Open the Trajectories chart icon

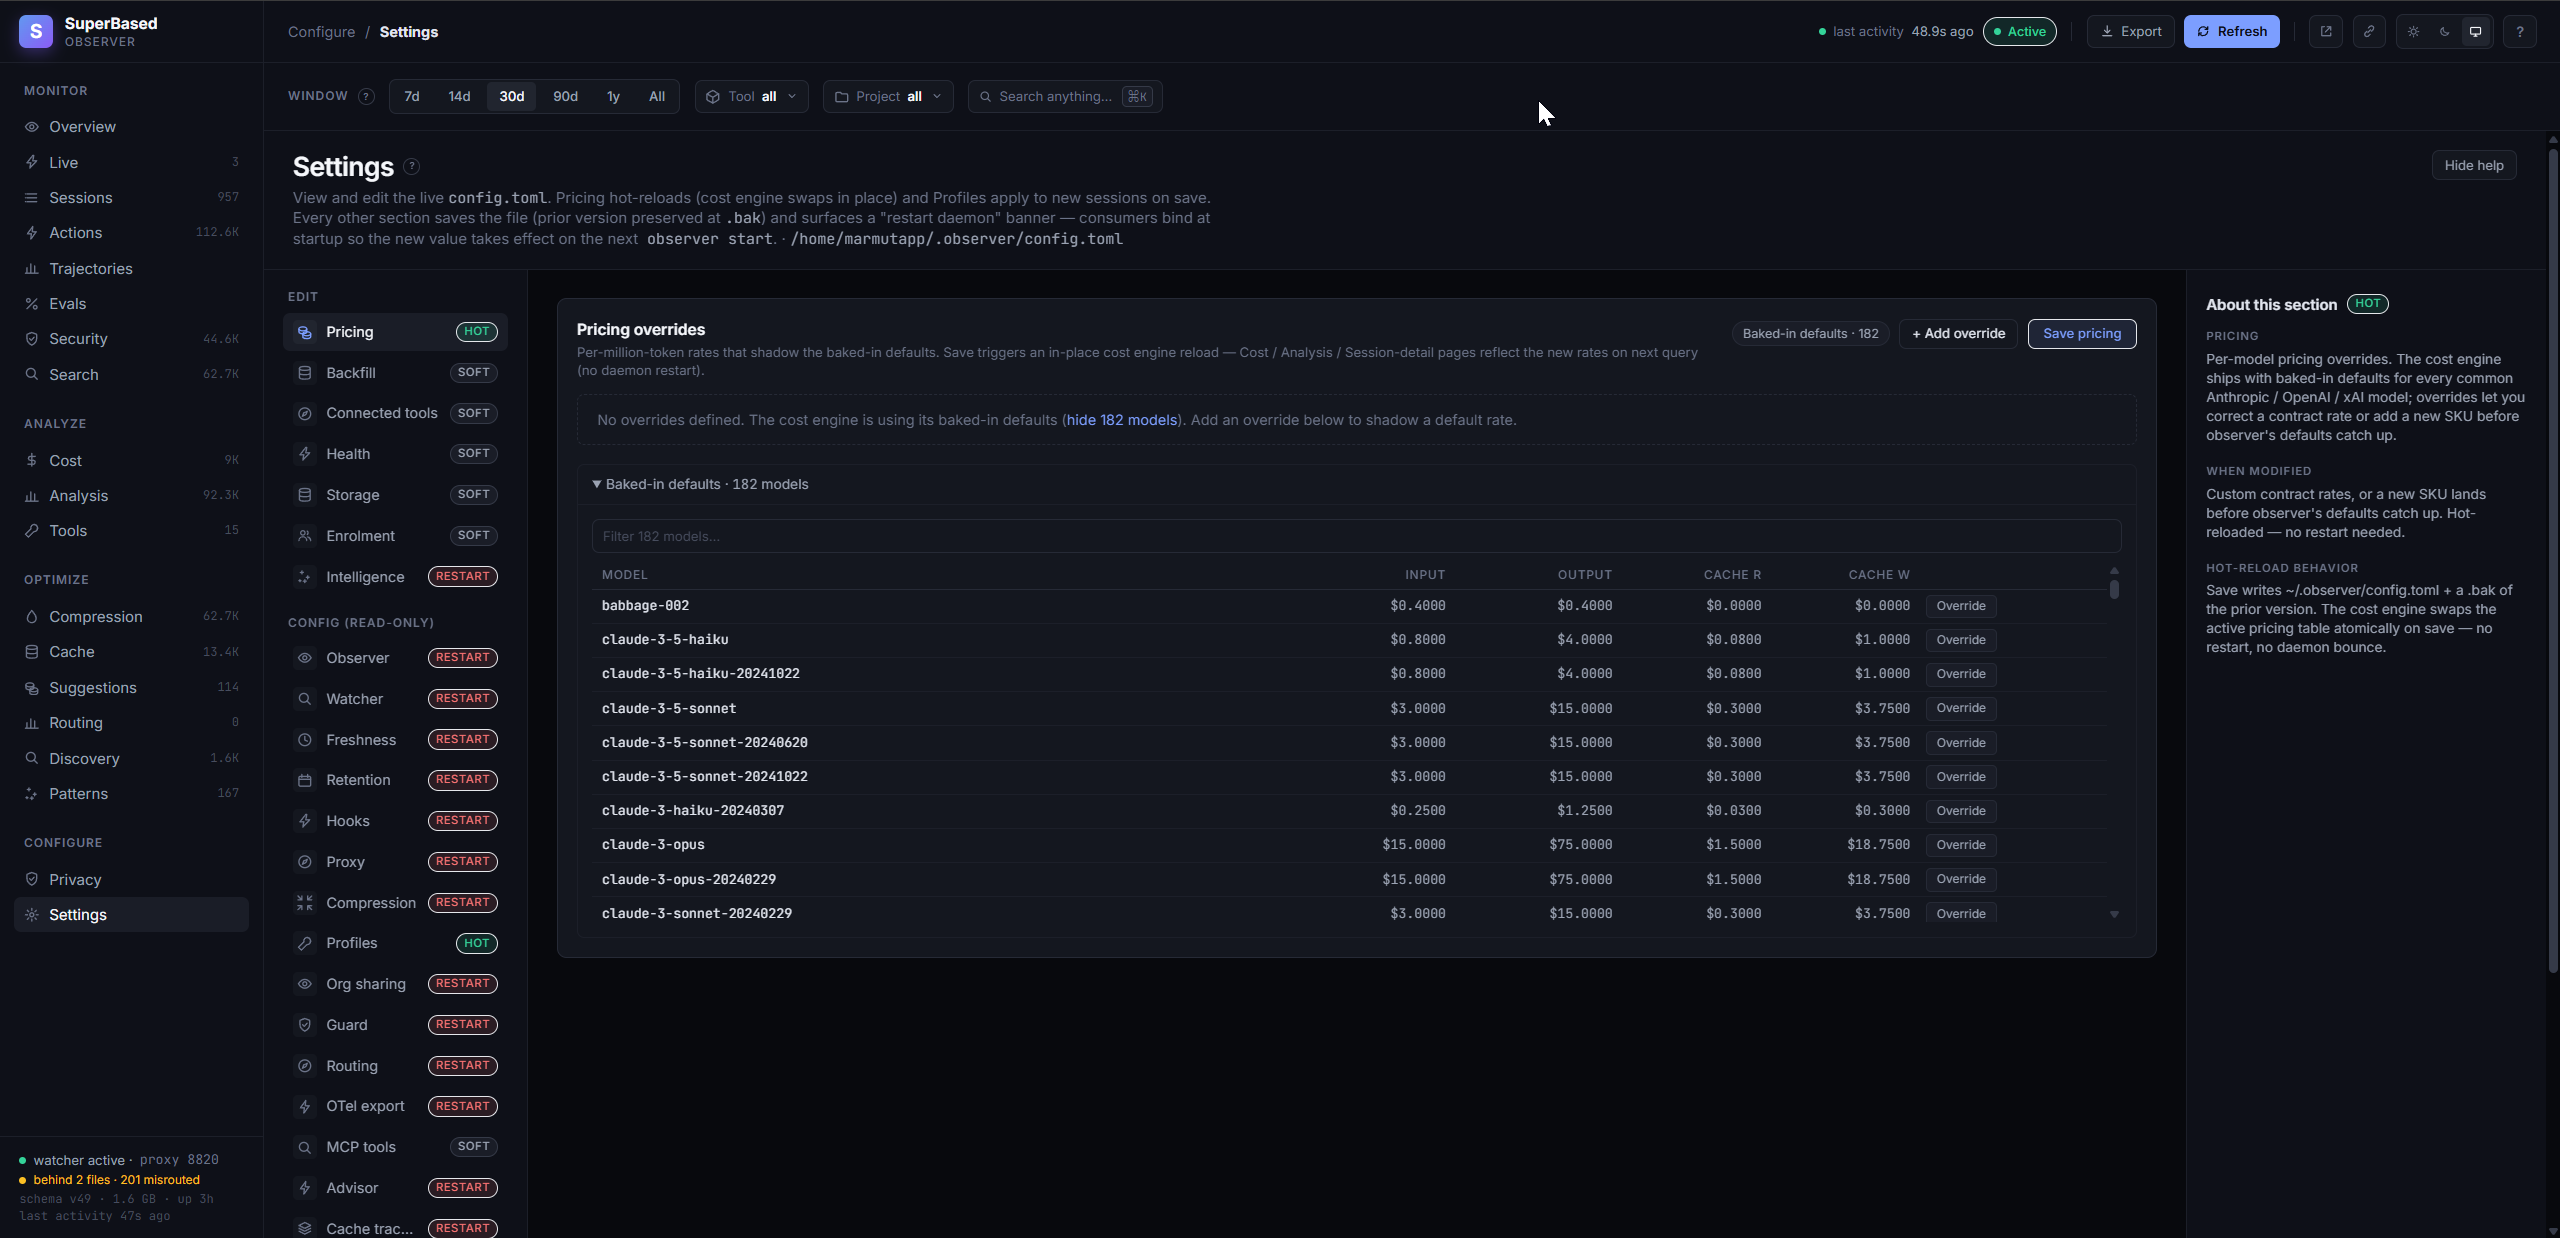click(32, 269)
